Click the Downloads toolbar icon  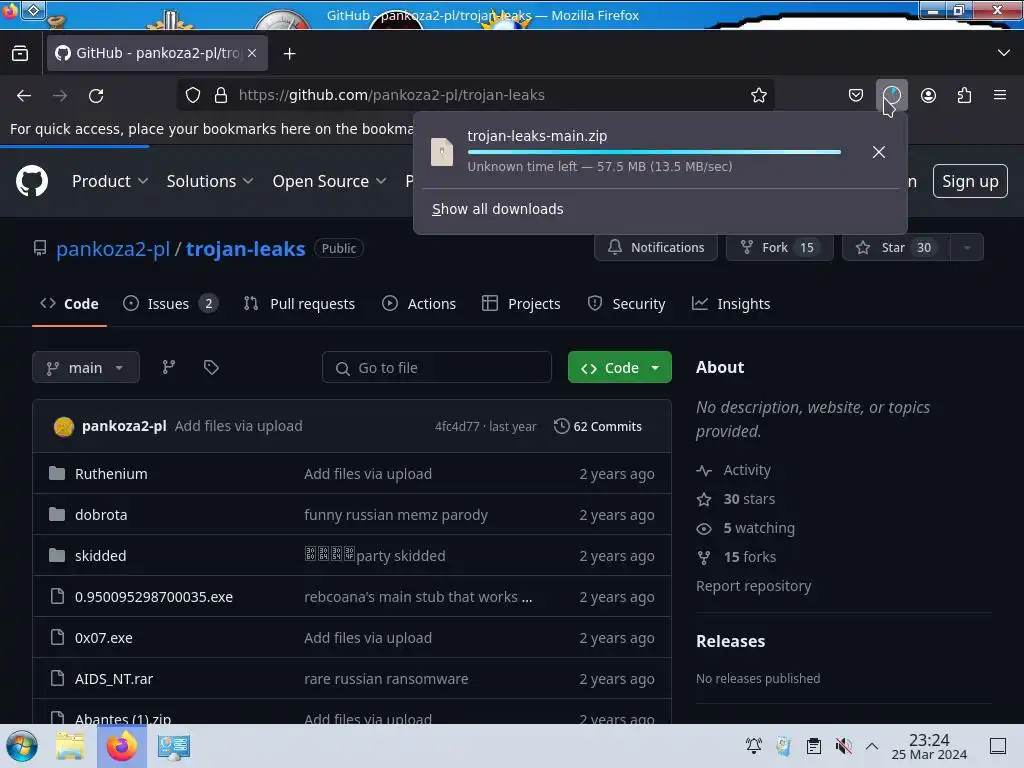pos(891,95)
